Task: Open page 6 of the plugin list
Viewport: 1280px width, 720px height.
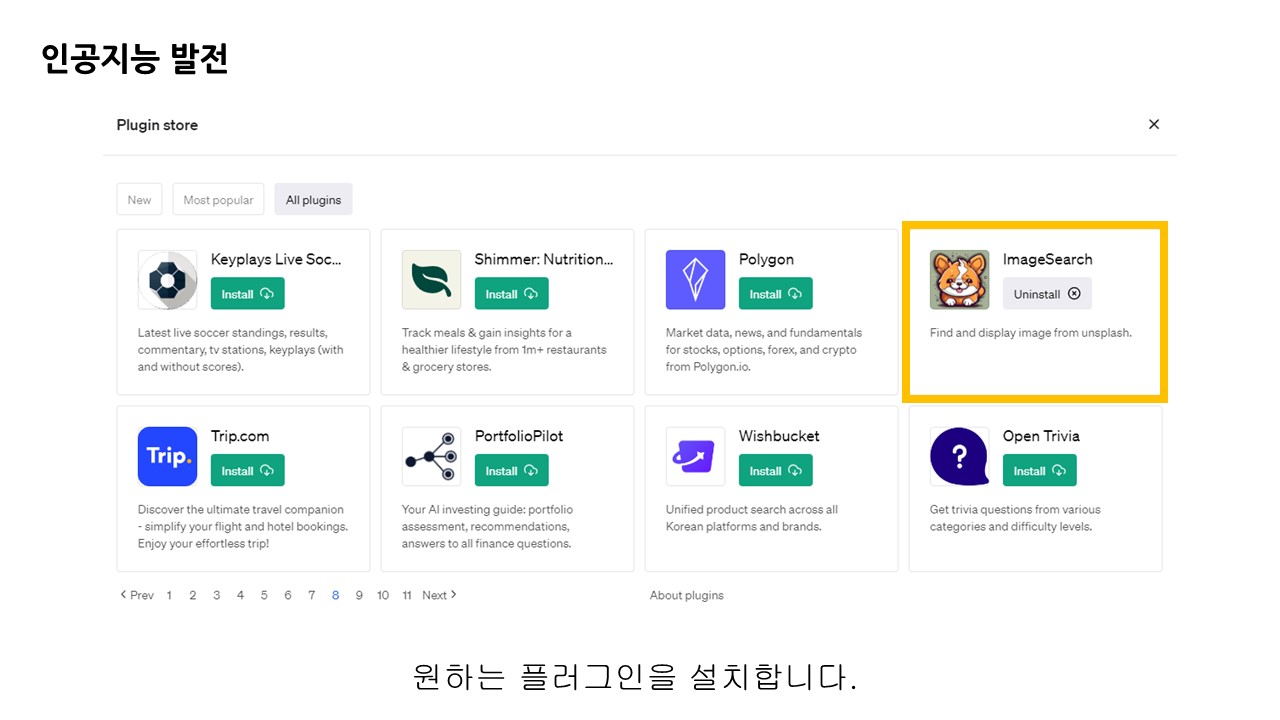Action: click(x=288, y=595)
